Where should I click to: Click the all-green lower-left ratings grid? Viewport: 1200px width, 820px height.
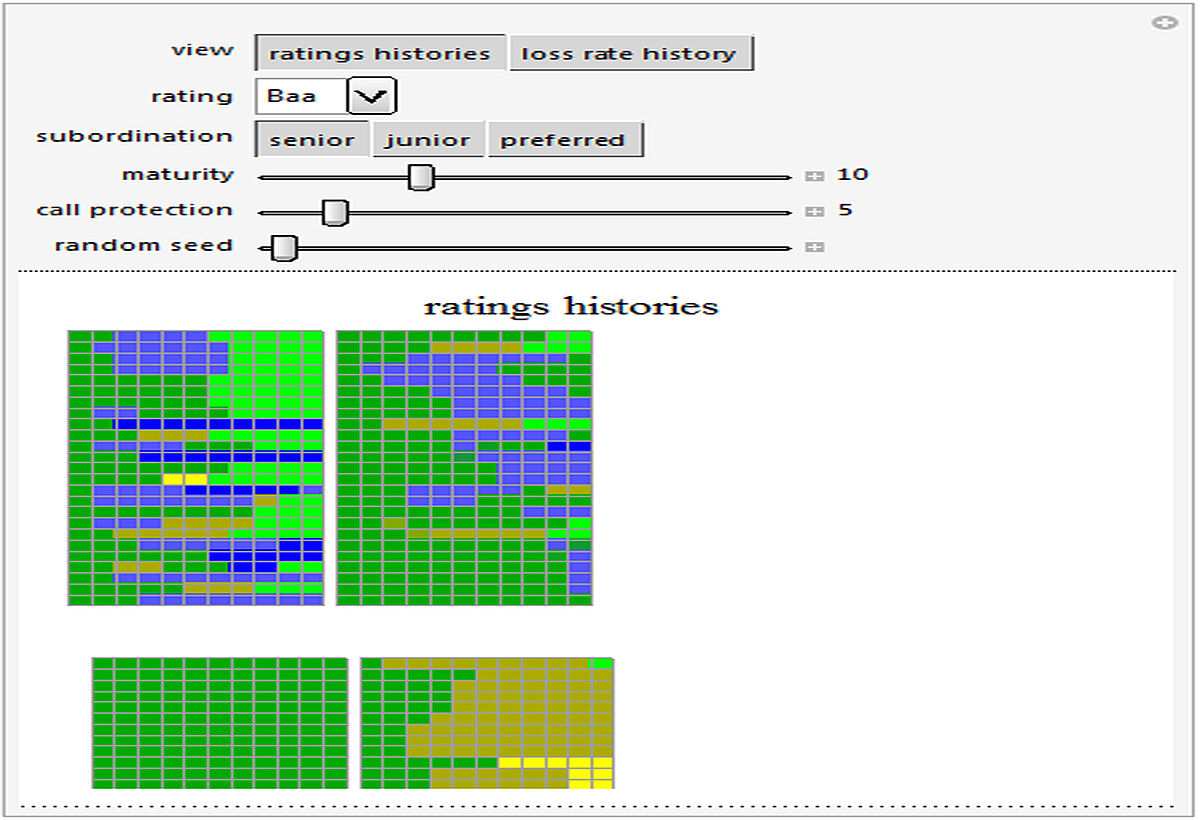(x=219, y=723)
